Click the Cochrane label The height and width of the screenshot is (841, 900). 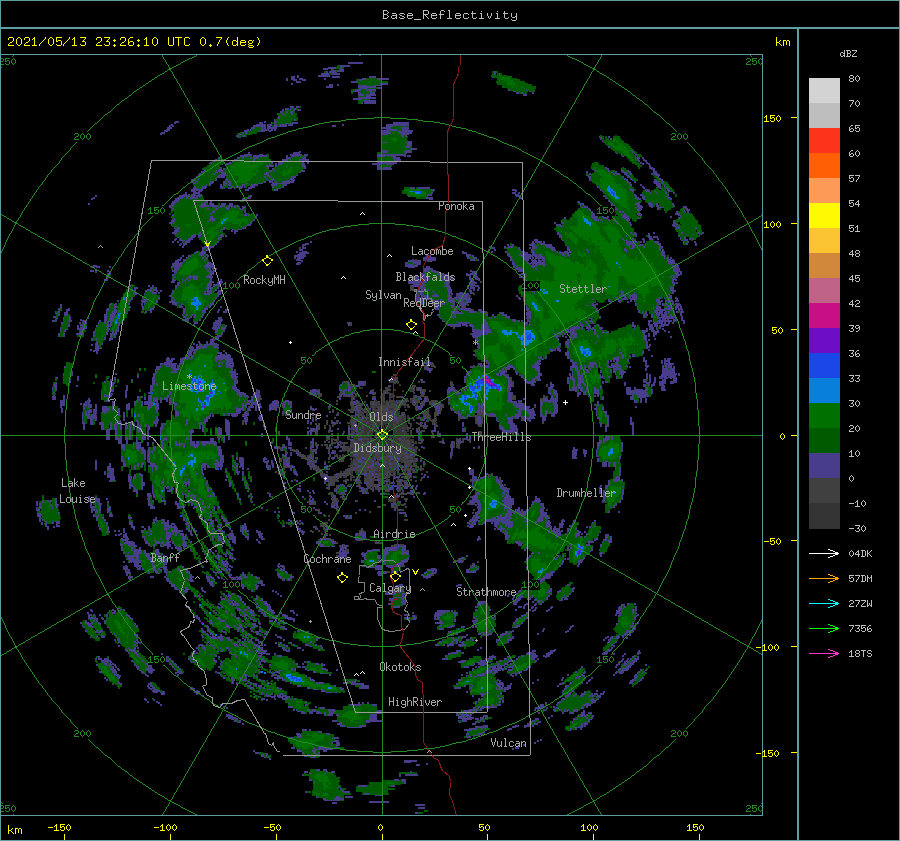tap(327, 559)
